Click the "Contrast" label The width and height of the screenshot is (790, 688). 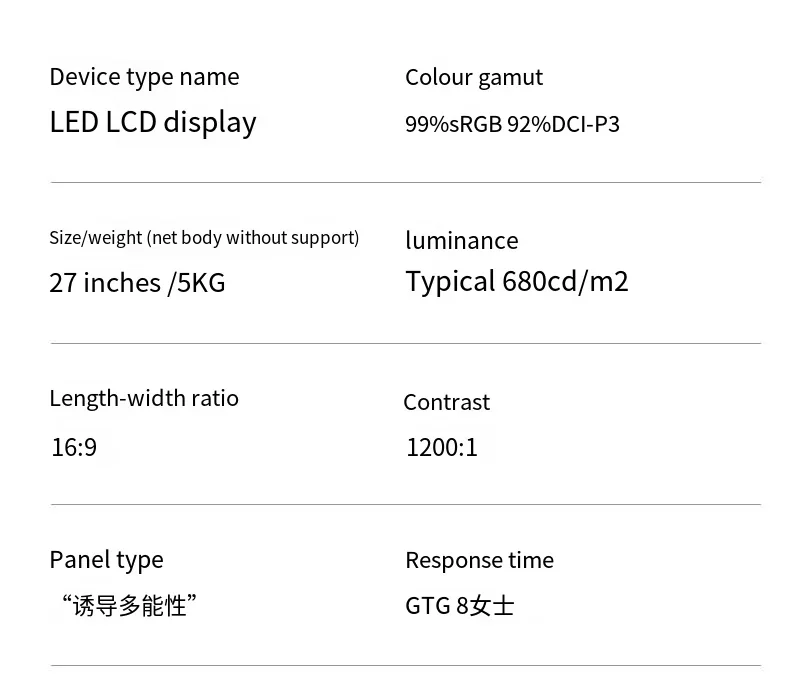pos(446,402)
